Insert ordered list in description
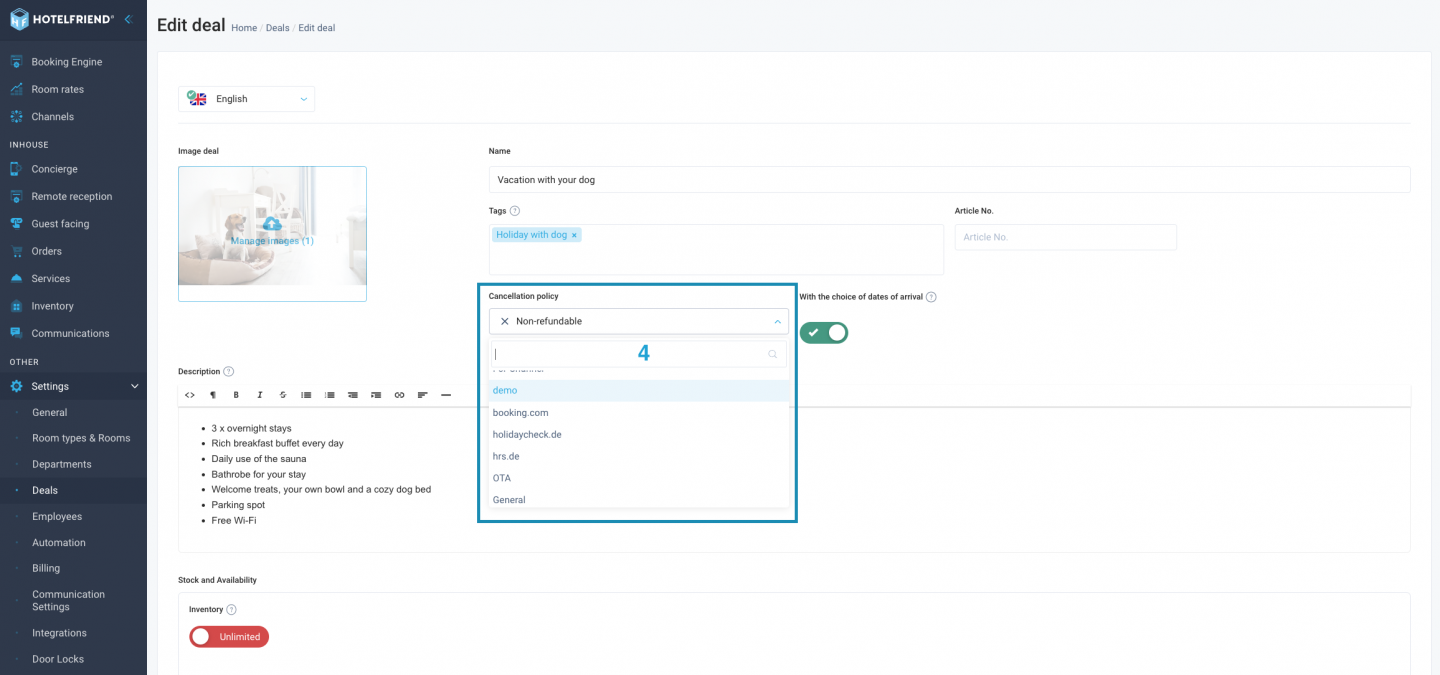 pyautogui.click(x=330, y=395)
